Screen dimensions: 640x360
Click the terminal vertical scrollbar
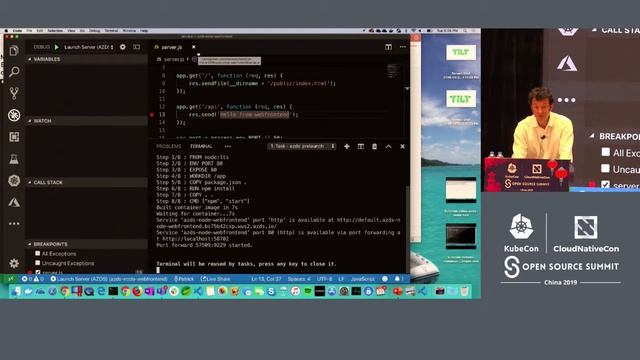coord(407,229)
